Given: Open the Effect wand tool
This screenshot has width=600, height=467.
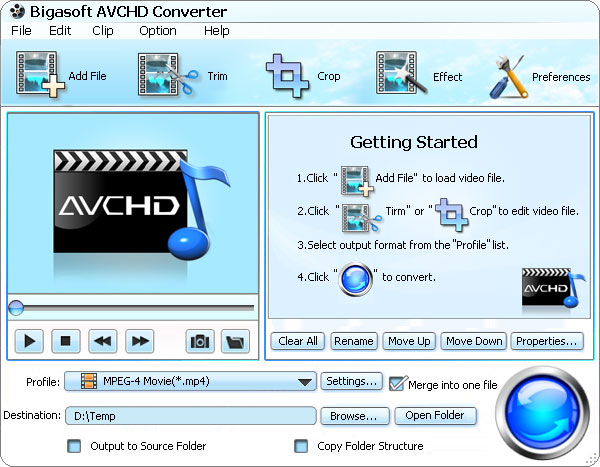Looking at the screenshot, I should point(401,73).
